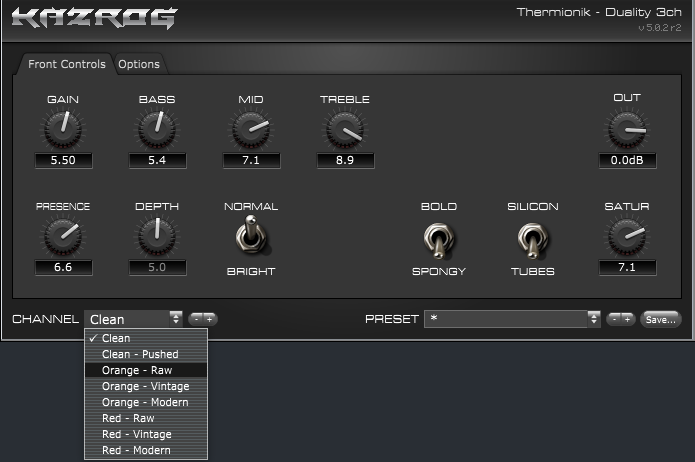Click the SATUR knob

click(x=627, y=236)
